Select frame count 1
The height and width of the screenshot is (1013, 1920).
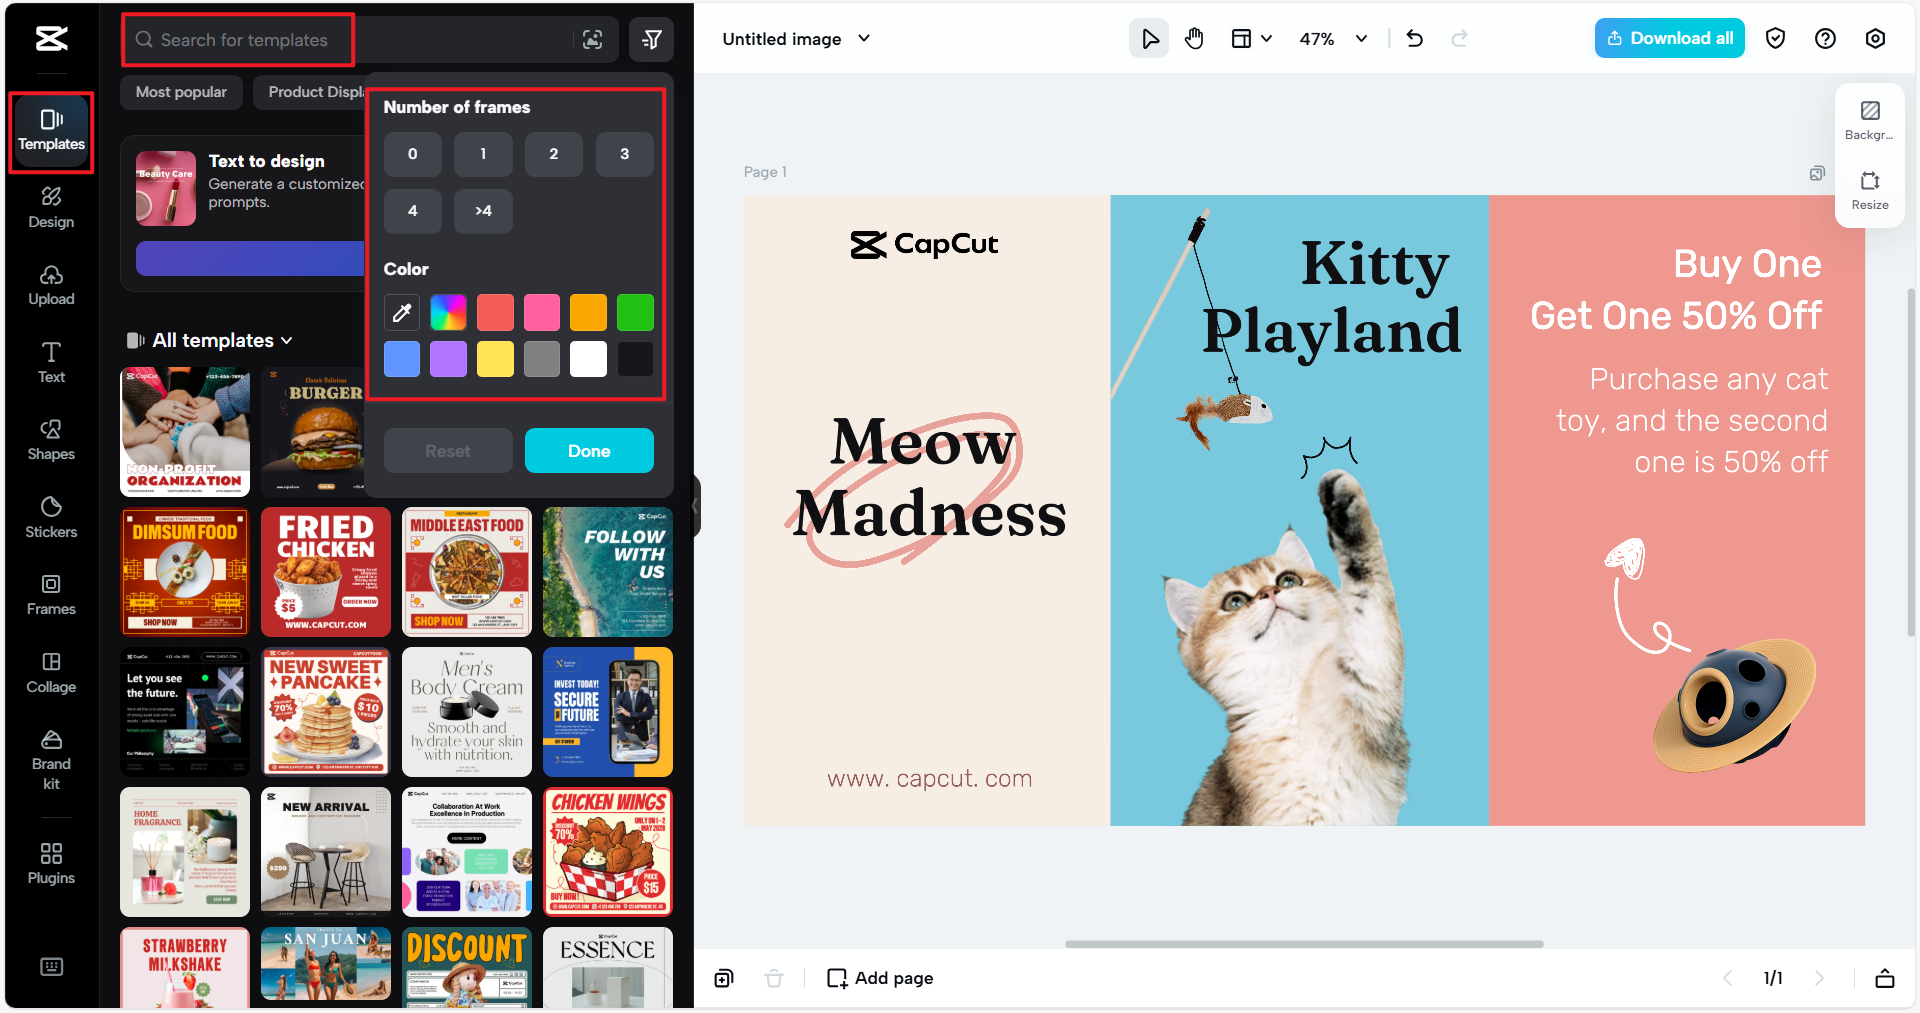(x=483, y=154)
